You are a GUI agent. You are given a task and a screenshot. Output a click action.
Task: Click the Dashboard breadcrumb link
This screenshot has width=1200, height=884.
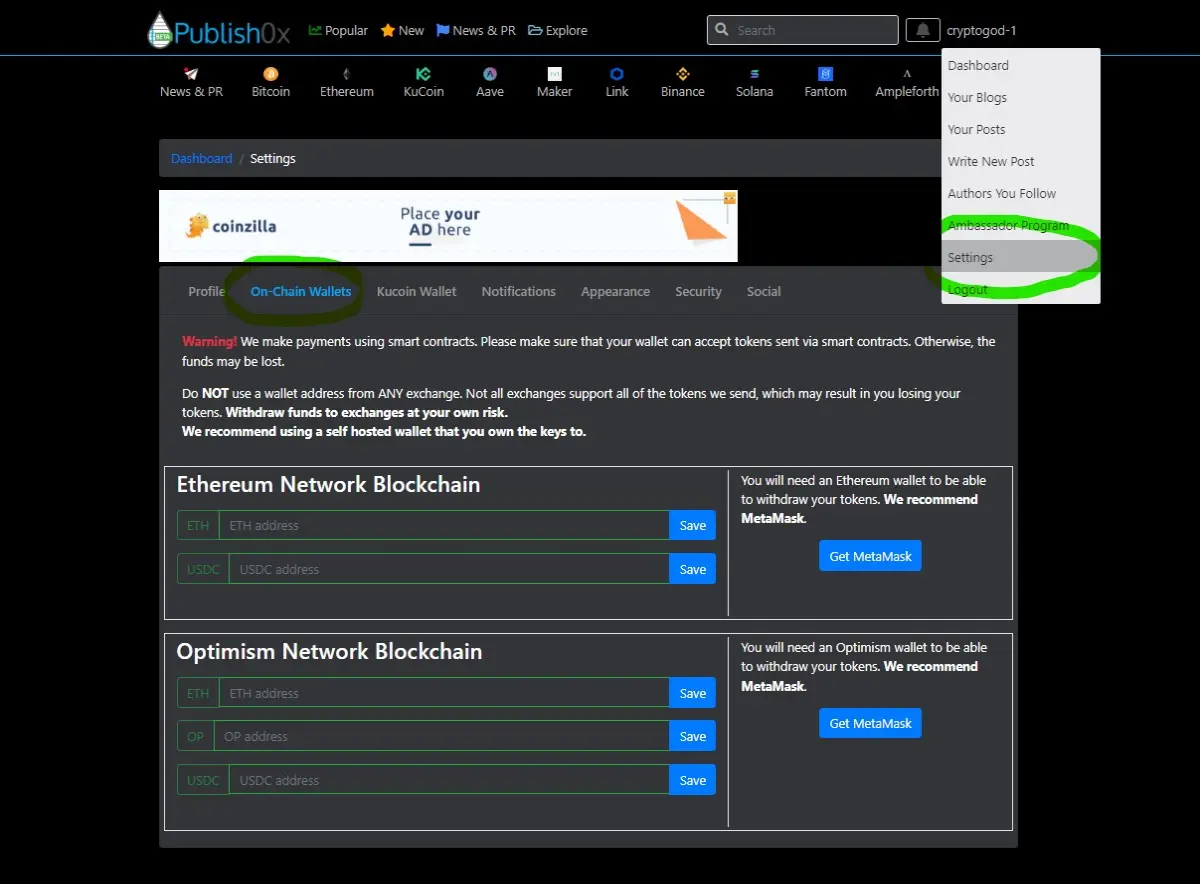tap(201, 158)
